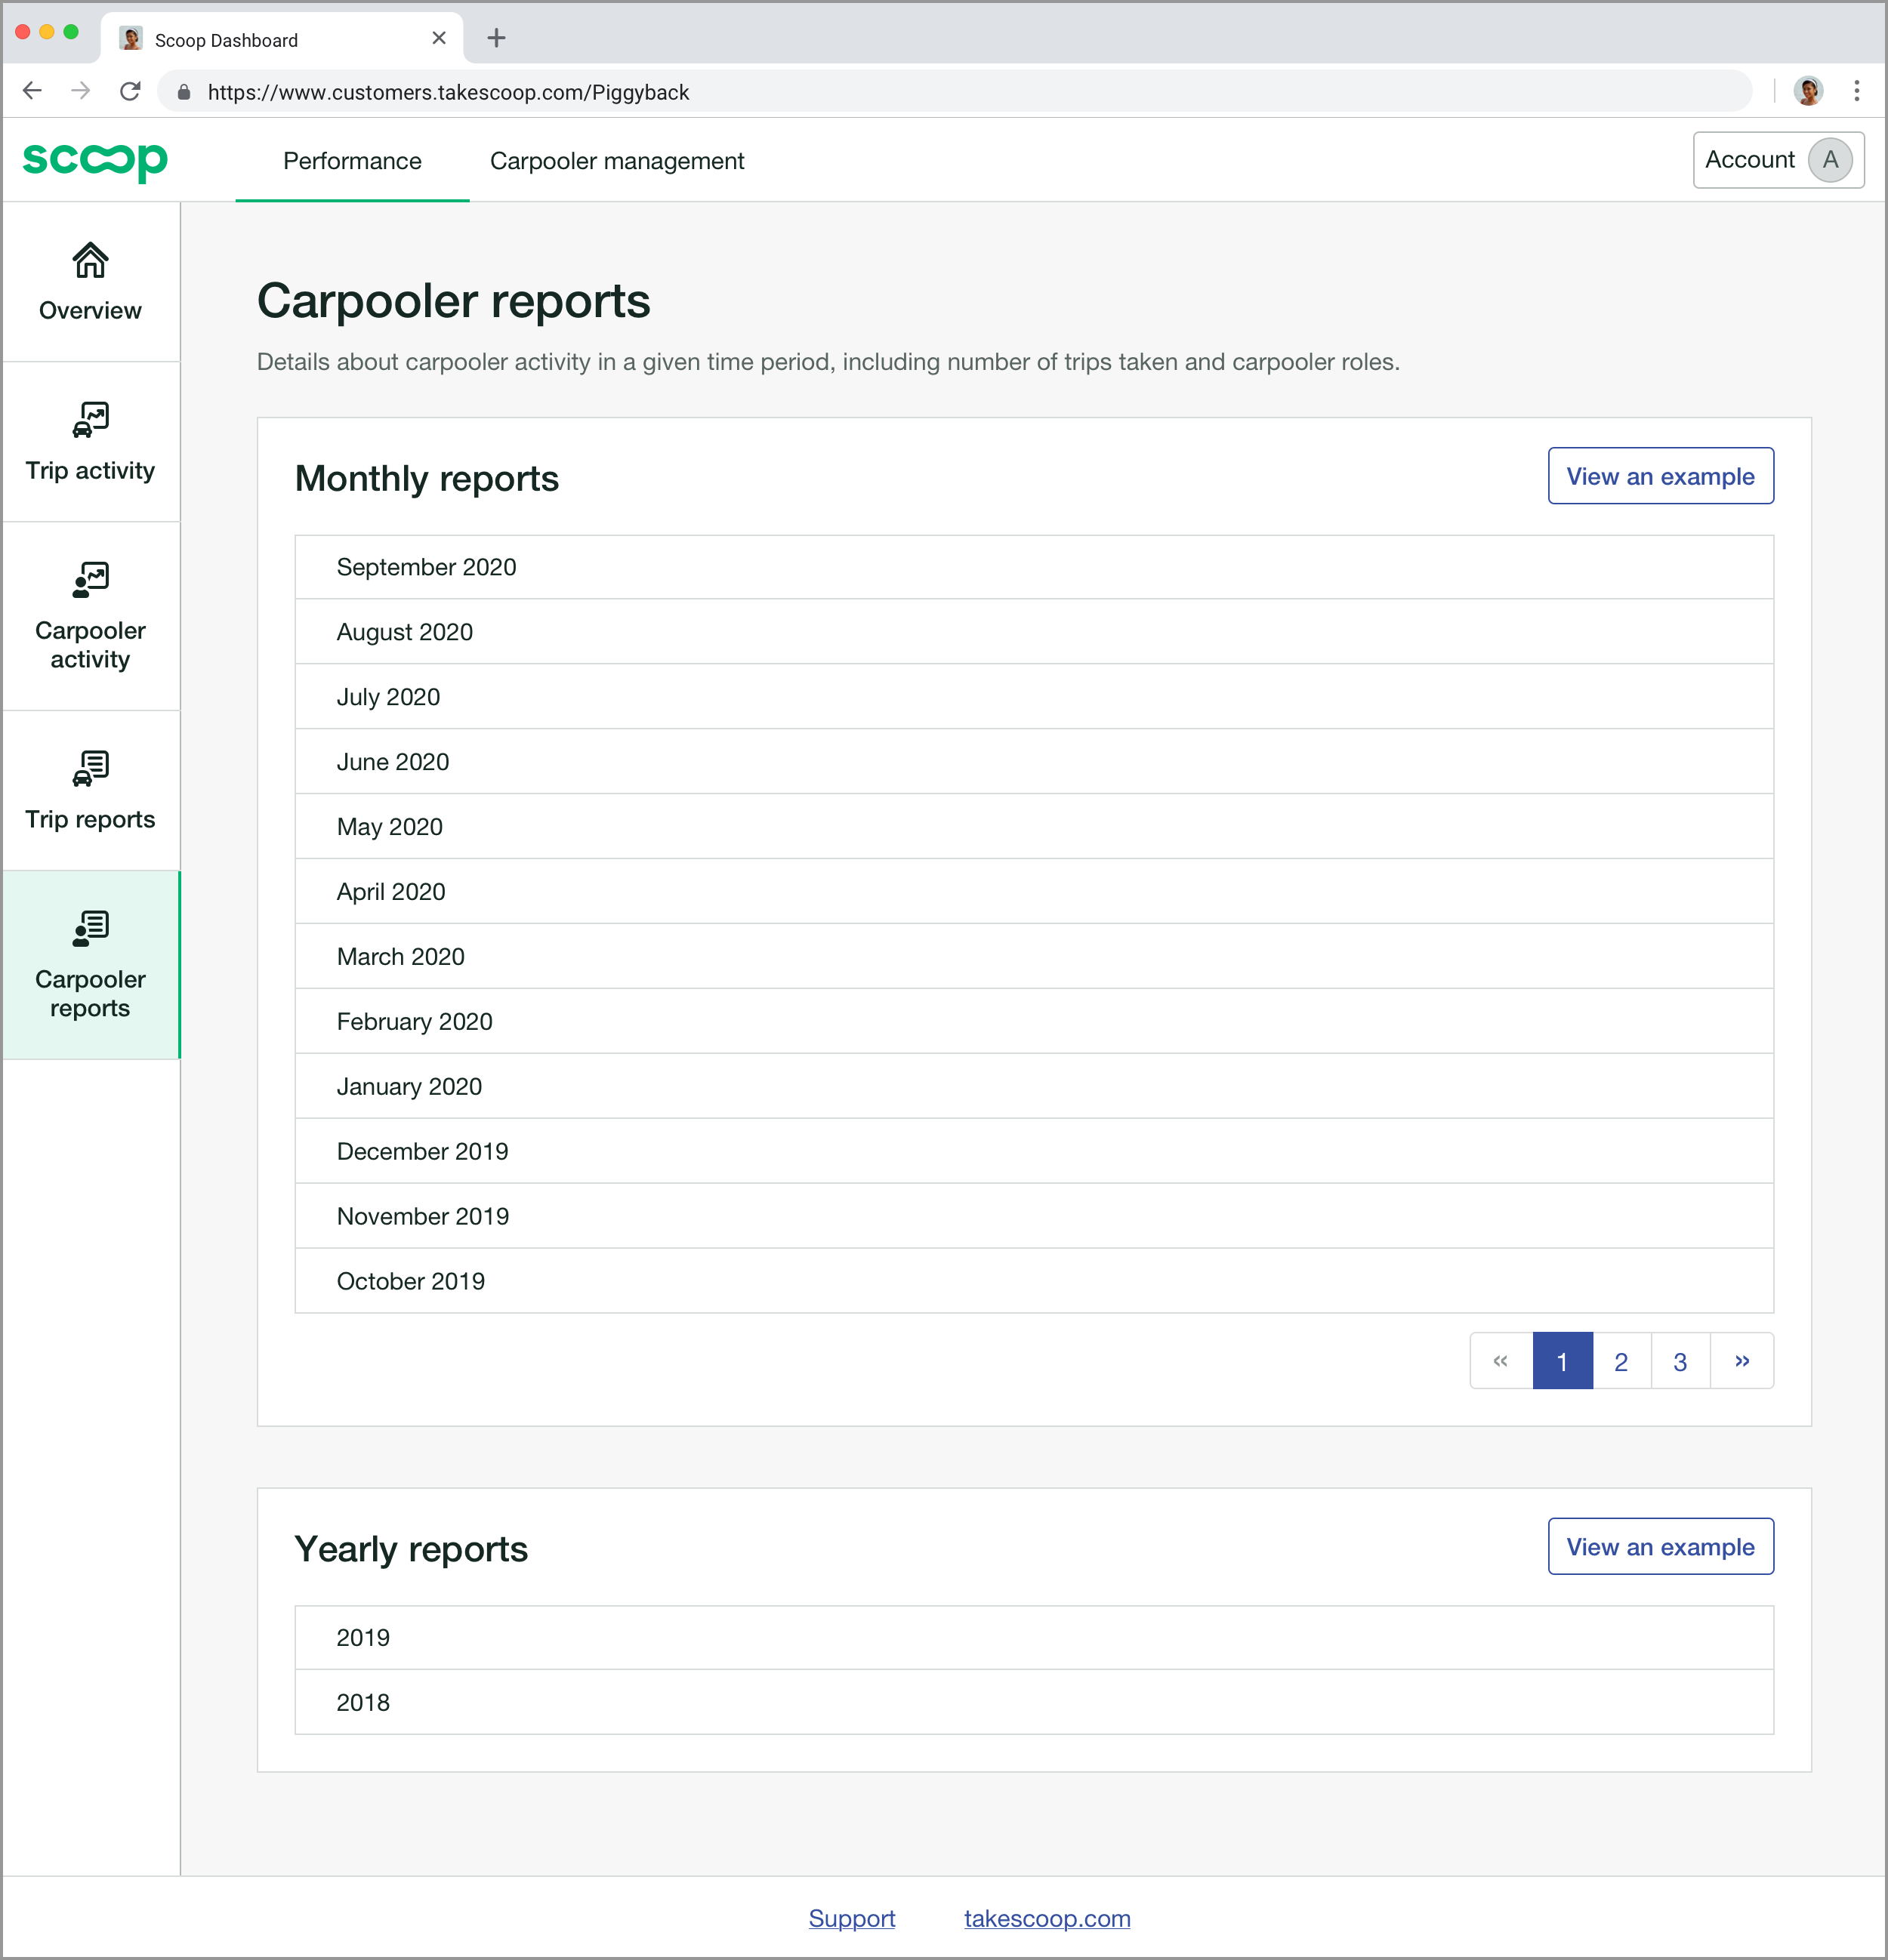The image size is (1888, 1960).
Task: Reload the page with the browser refresh icon
Action: [x=130, y=92]
